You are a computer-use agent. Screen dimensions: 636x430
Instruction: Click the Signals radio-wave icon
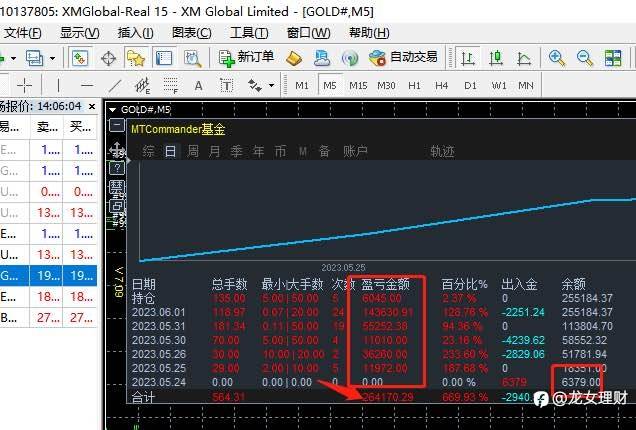click(x=350, y=58)
